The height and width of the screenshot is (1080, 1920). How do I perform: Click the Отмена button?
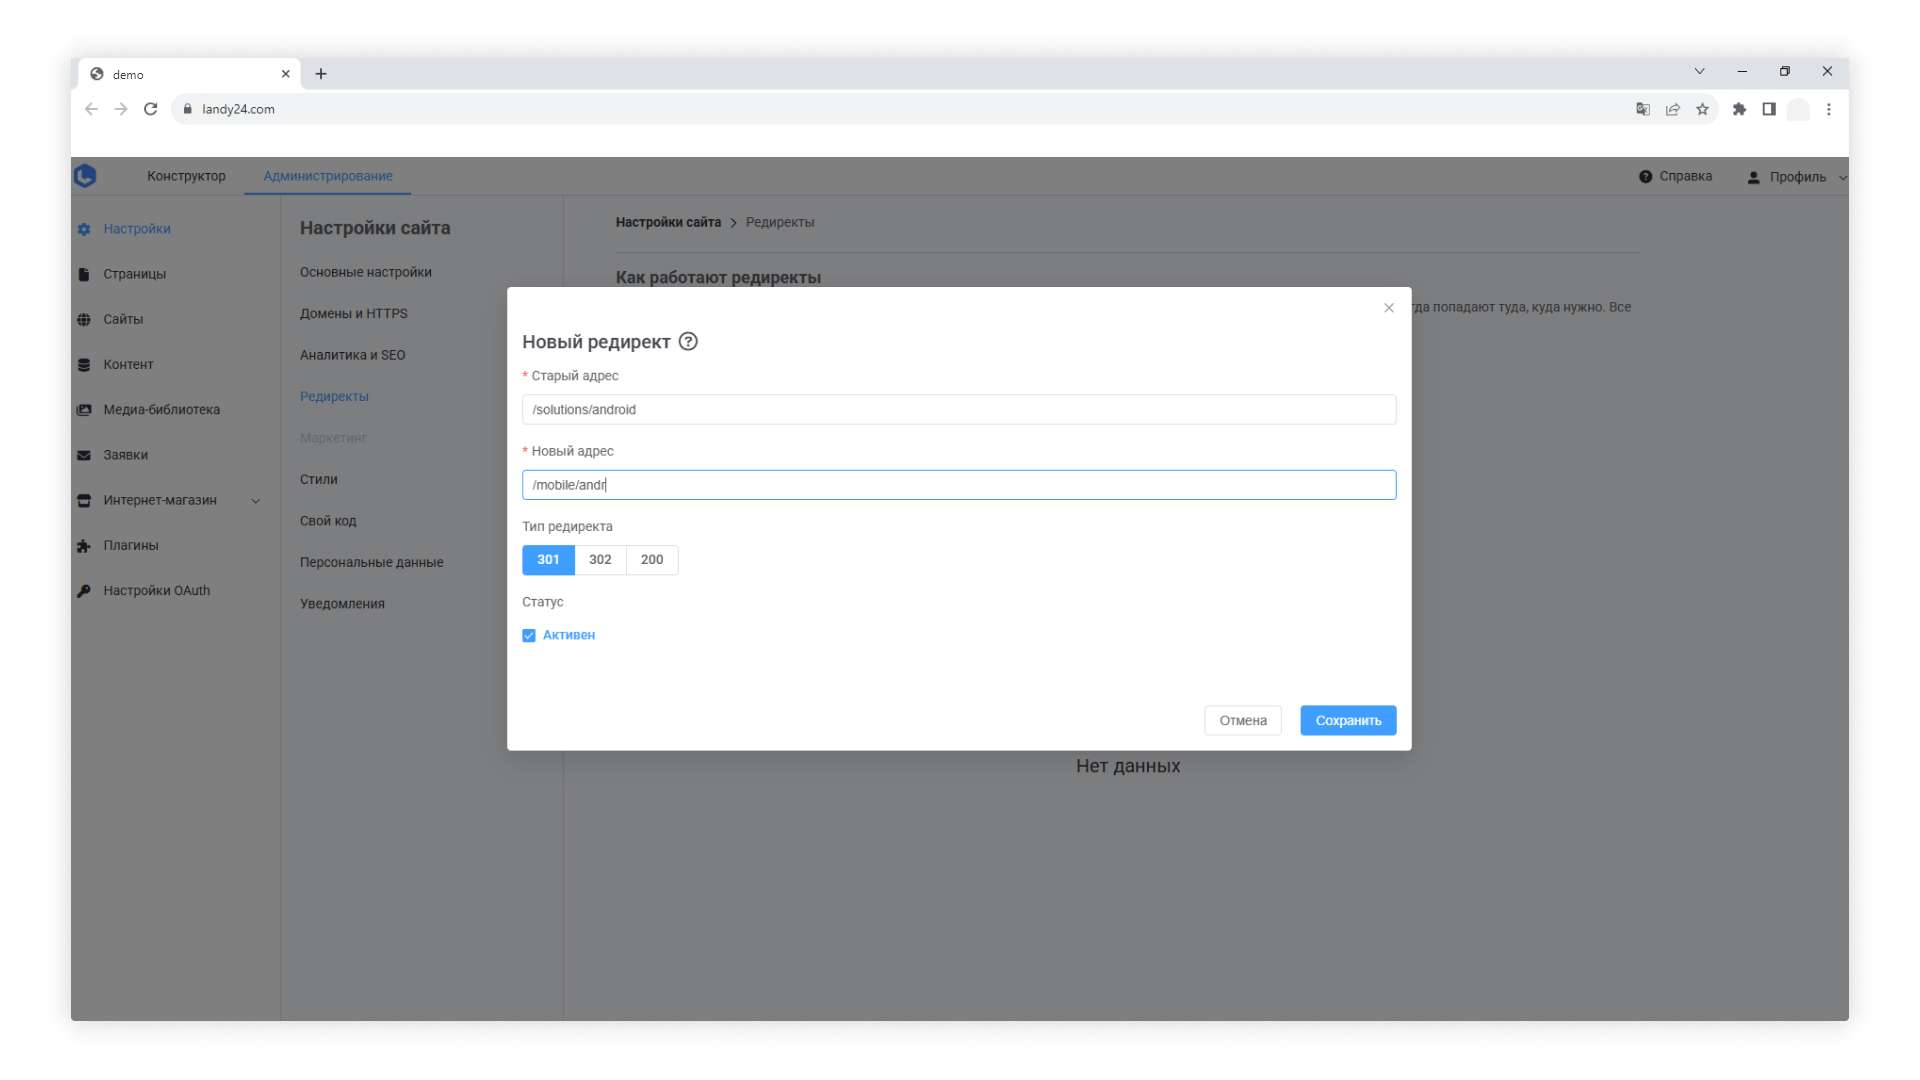(x=1242, y=721)
